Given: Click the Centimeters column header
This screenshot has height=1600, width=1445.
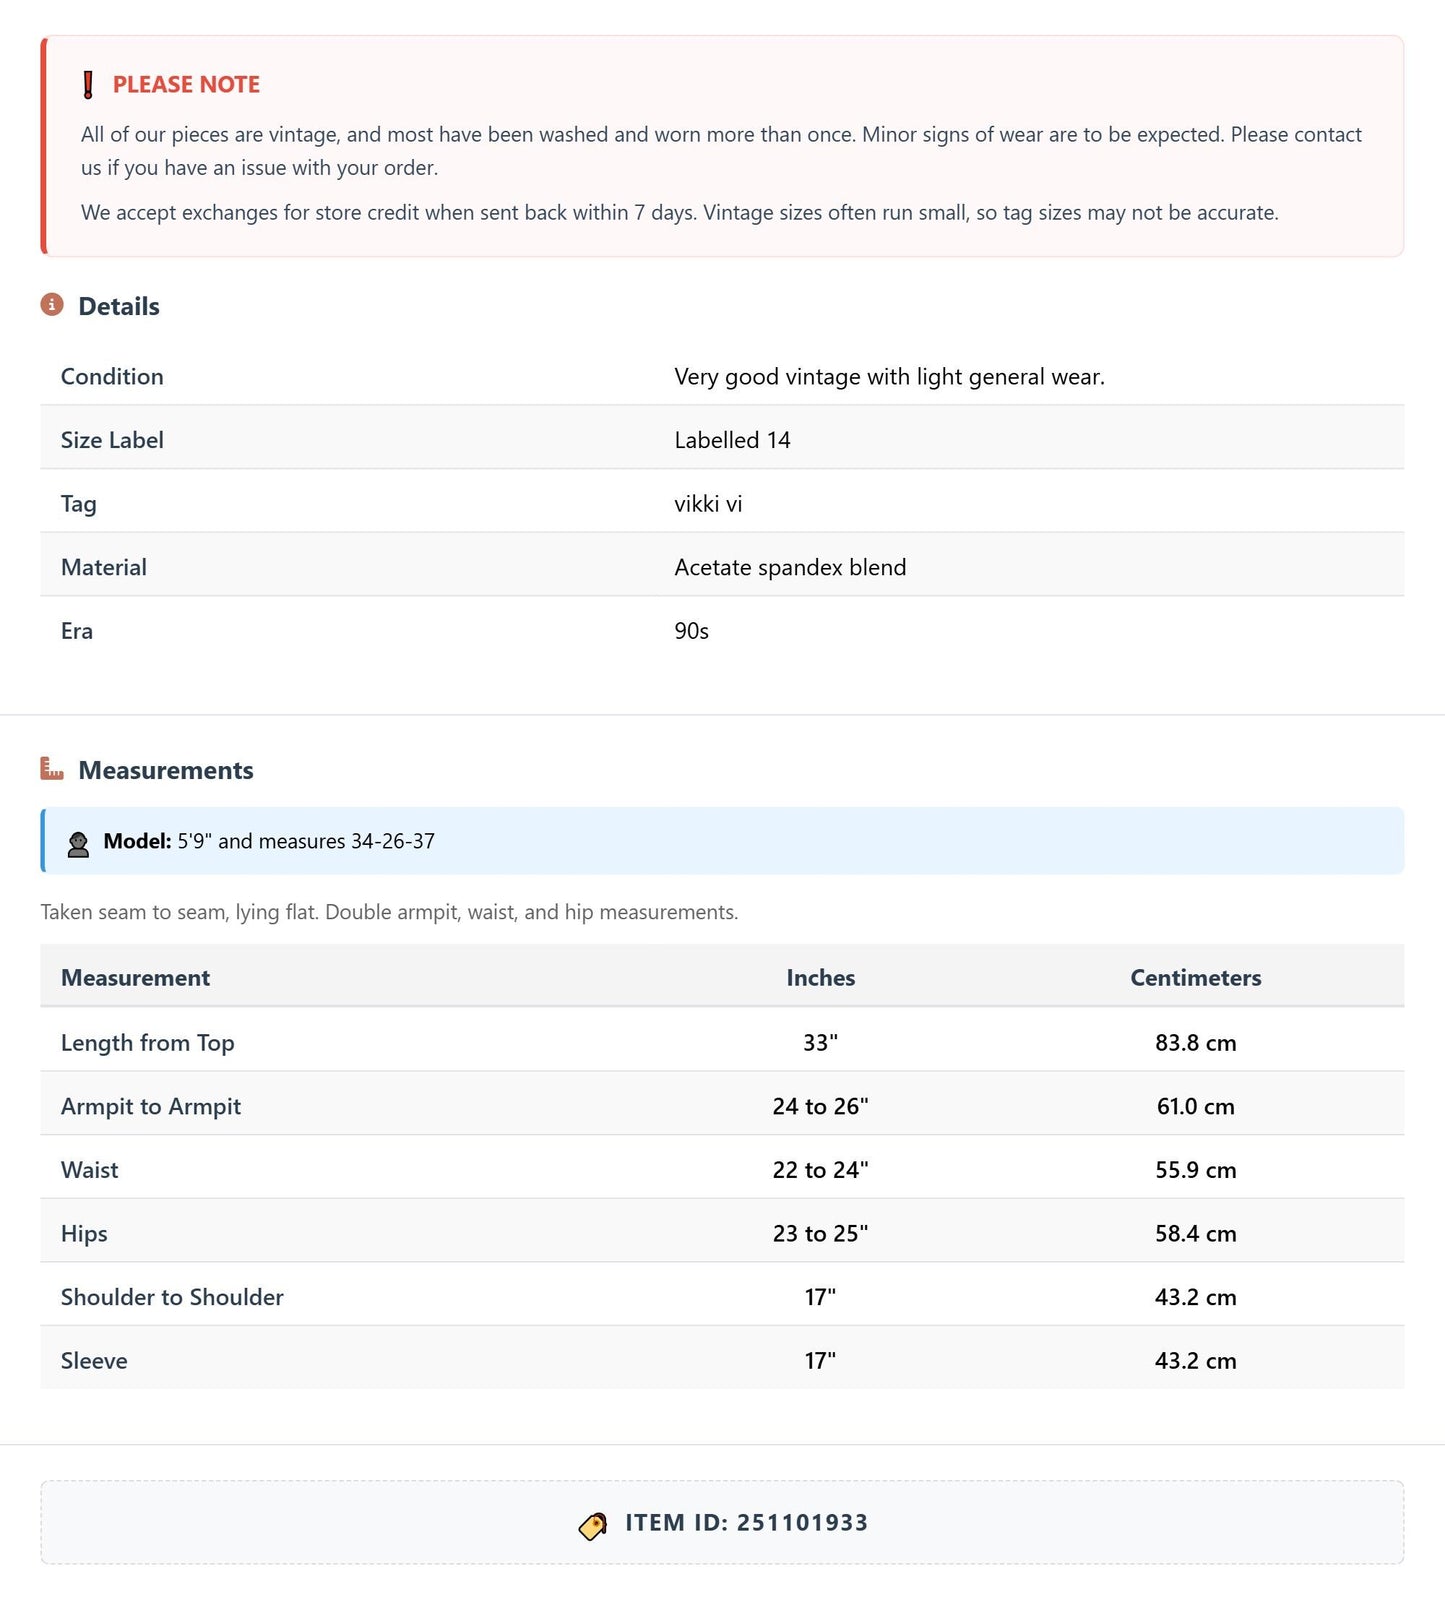Looking at the screenshot, I should [x=1196, y=978].
